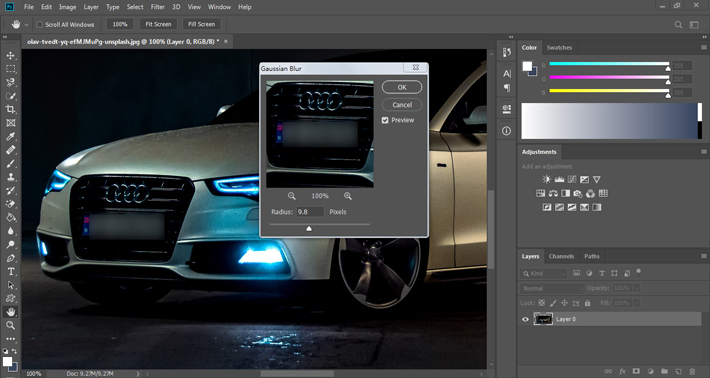710x378 pixels.
Task: Add a Brightness/Contrast adjustment
Action: pyautogui.click(x=547, y=179)
